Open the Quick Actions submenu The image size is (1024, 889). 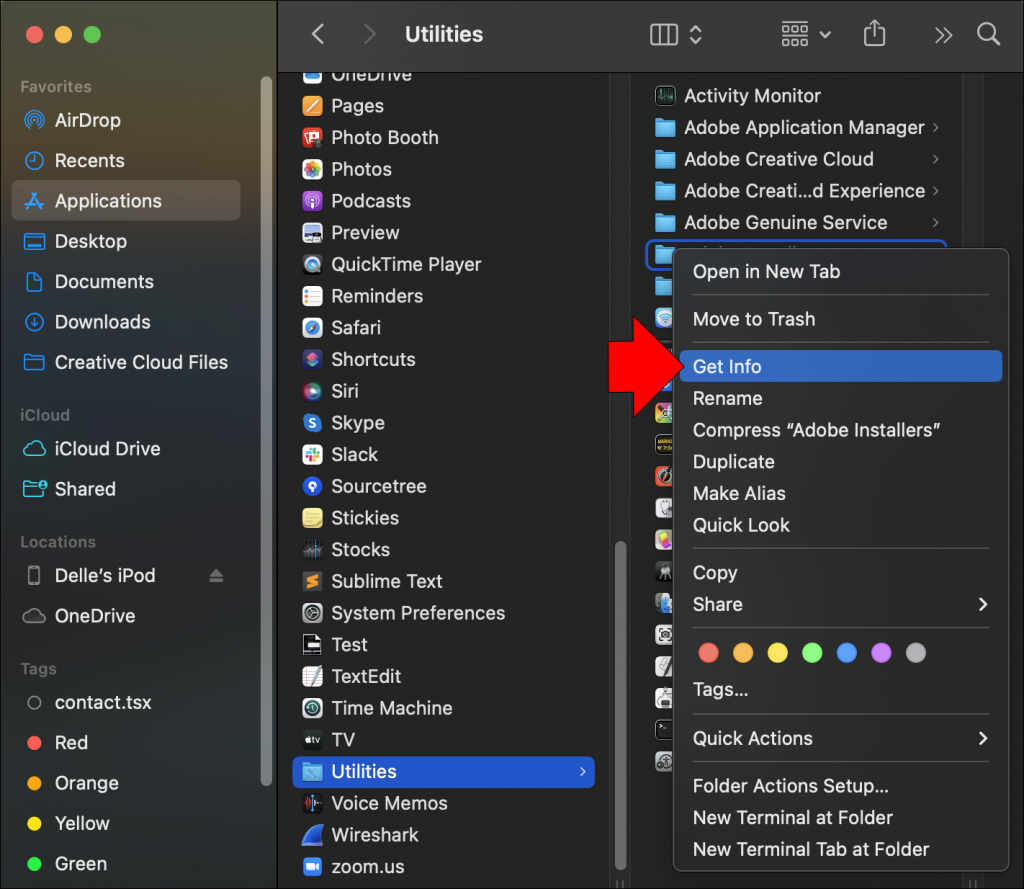tap(752, 738)
